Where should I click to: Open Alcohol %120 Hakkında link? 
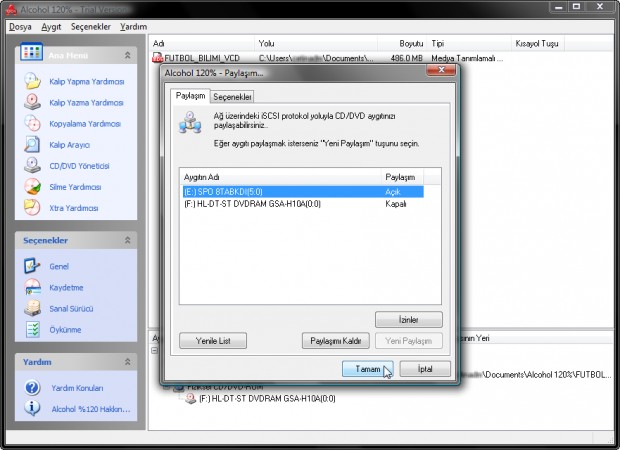tap(91, 409)
